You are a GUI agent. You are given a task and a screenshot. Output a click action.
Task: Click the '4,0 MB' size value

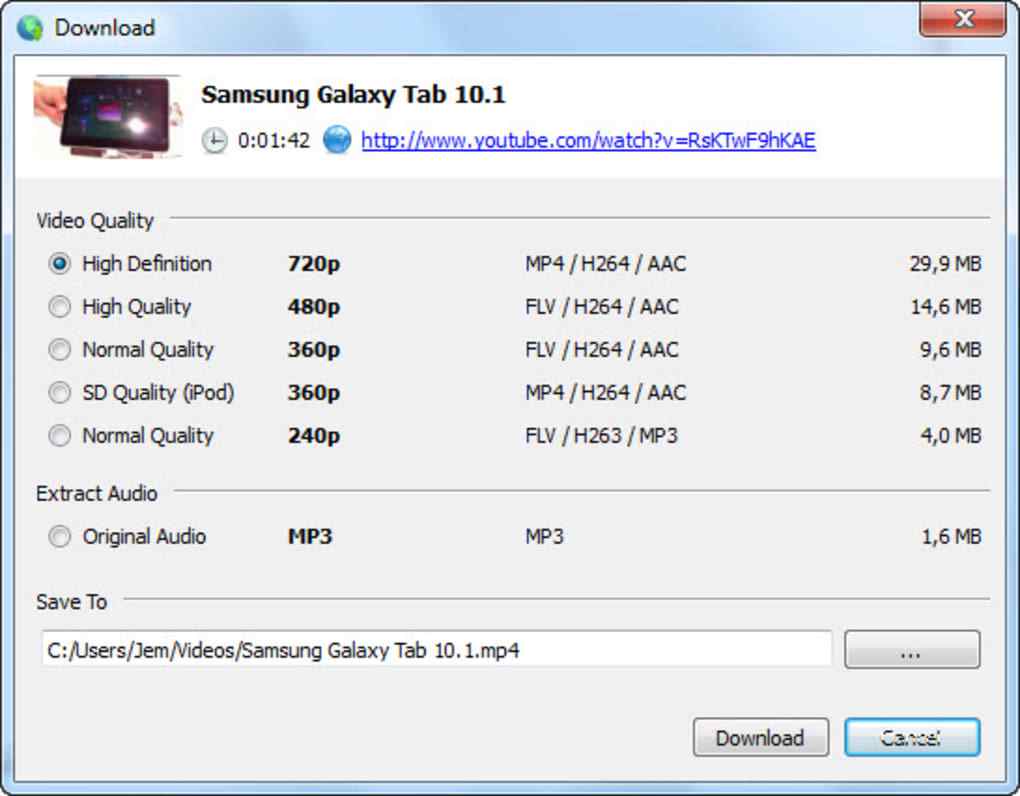[x=950, y=436]
